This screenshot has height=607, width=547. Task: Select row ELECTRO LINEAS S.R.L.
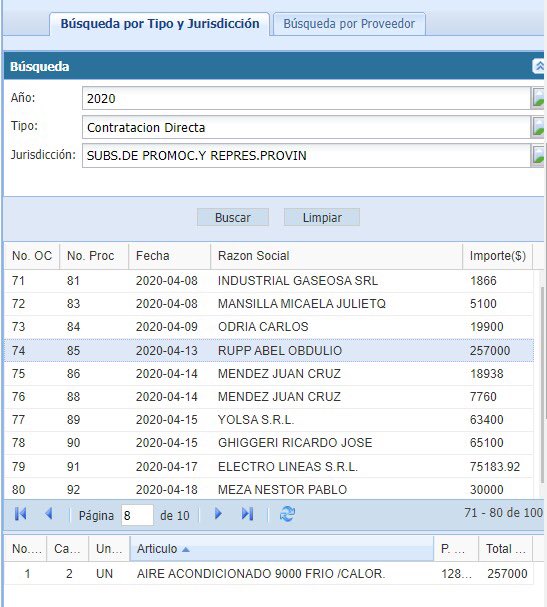pos(269,467)
